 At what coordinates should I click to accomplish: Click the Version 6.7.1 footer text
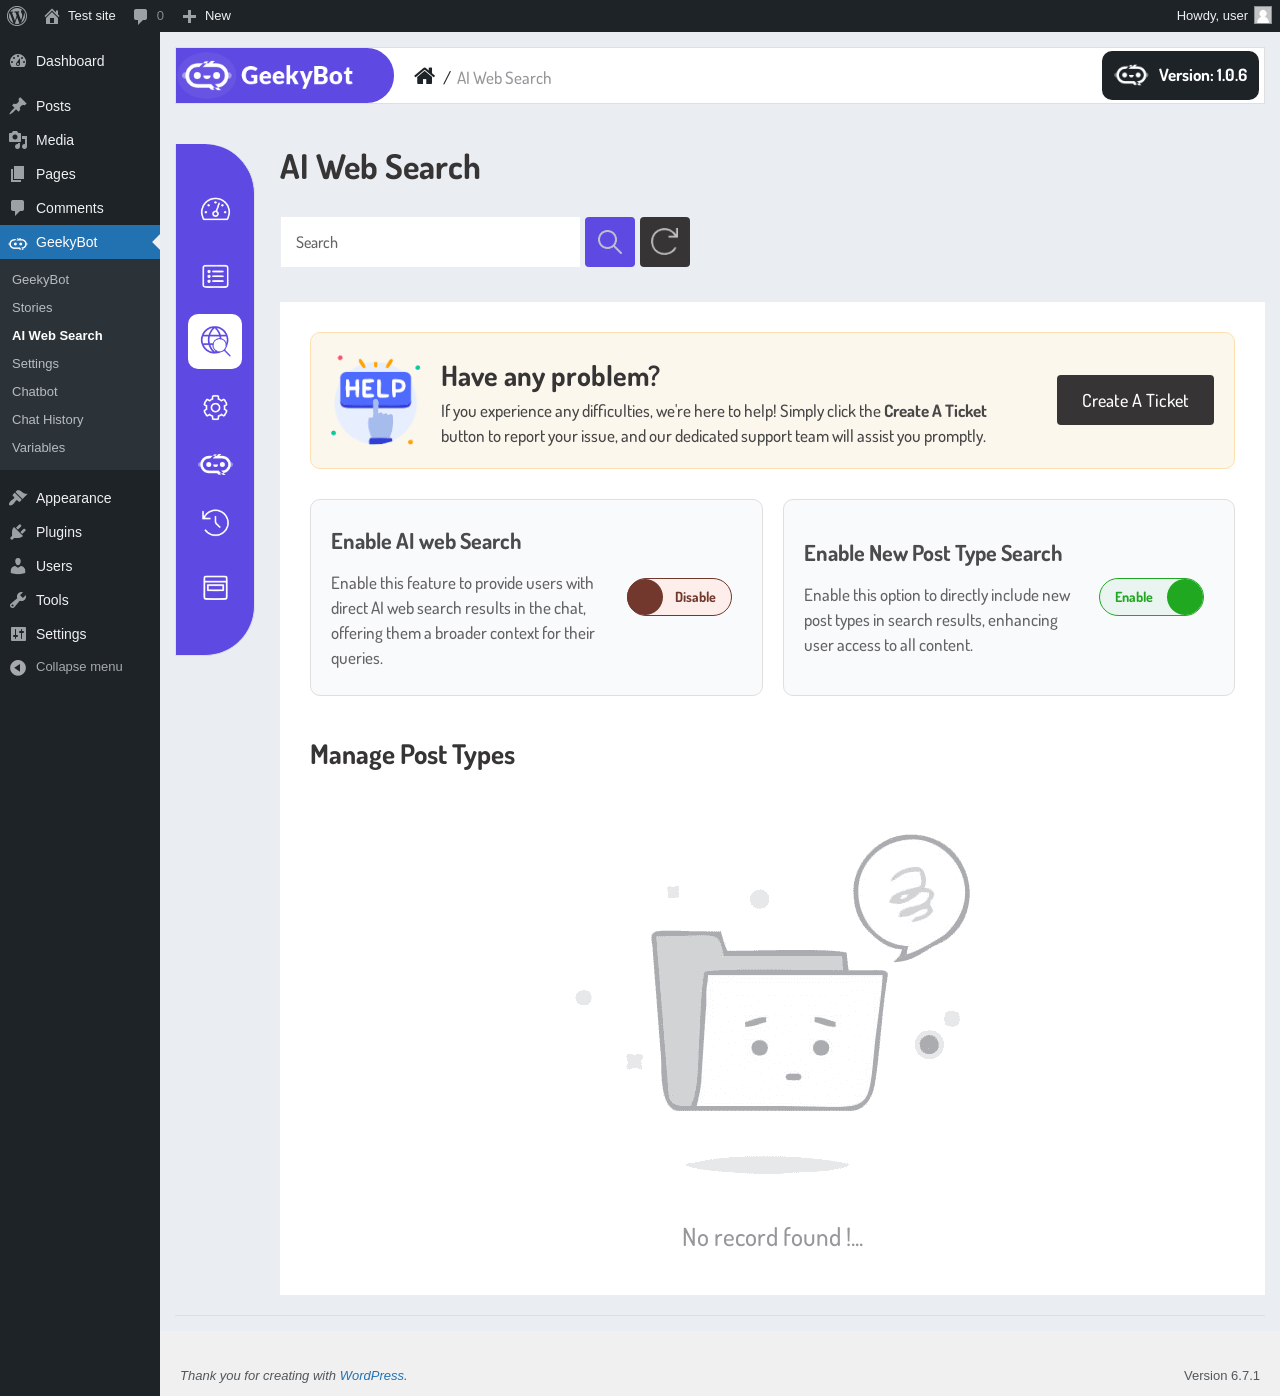coord(1222,1376)
